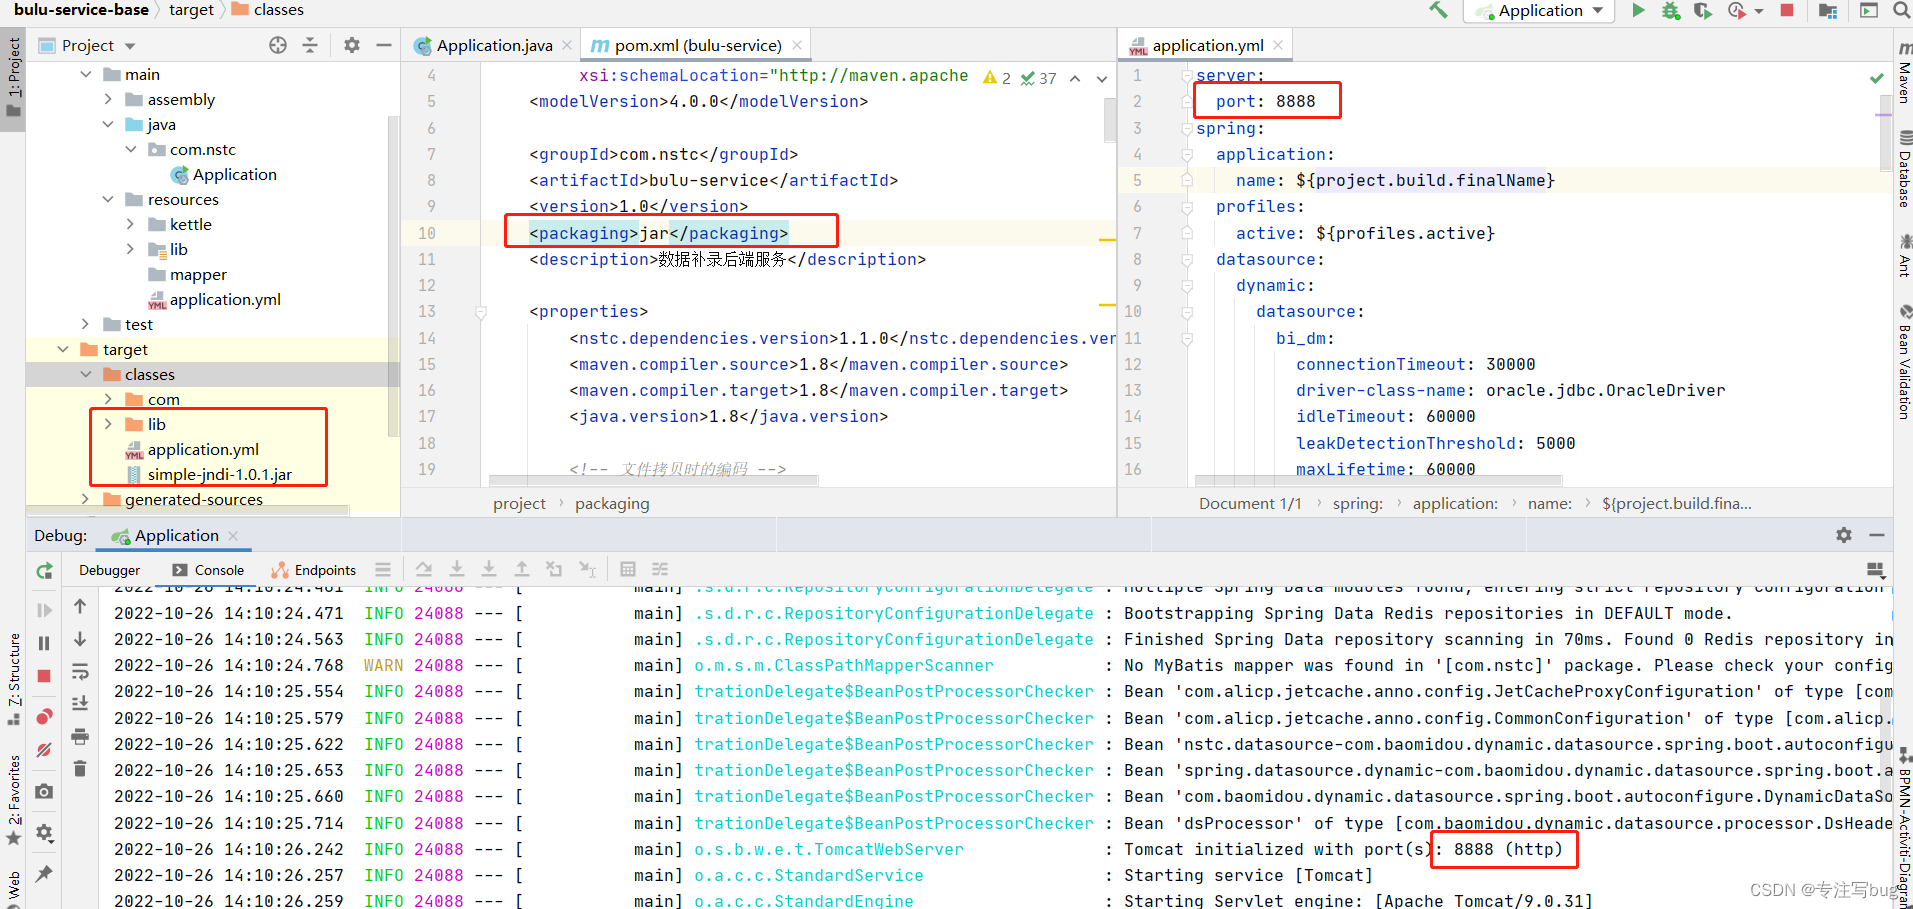Screen dimensions: 1913x909
Task: Run Application with coverage shield icon
Action: 1703,10
